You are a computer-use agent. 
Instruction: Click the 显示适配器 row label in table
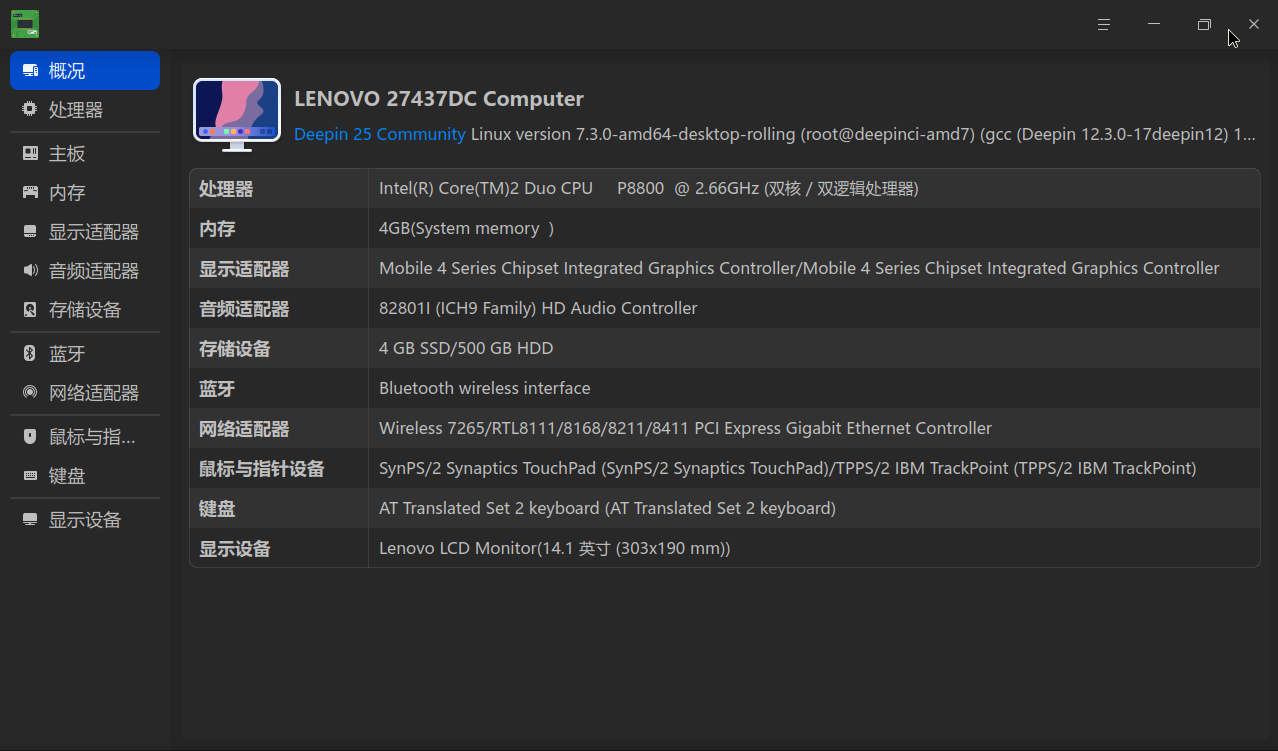pos(244,269)
